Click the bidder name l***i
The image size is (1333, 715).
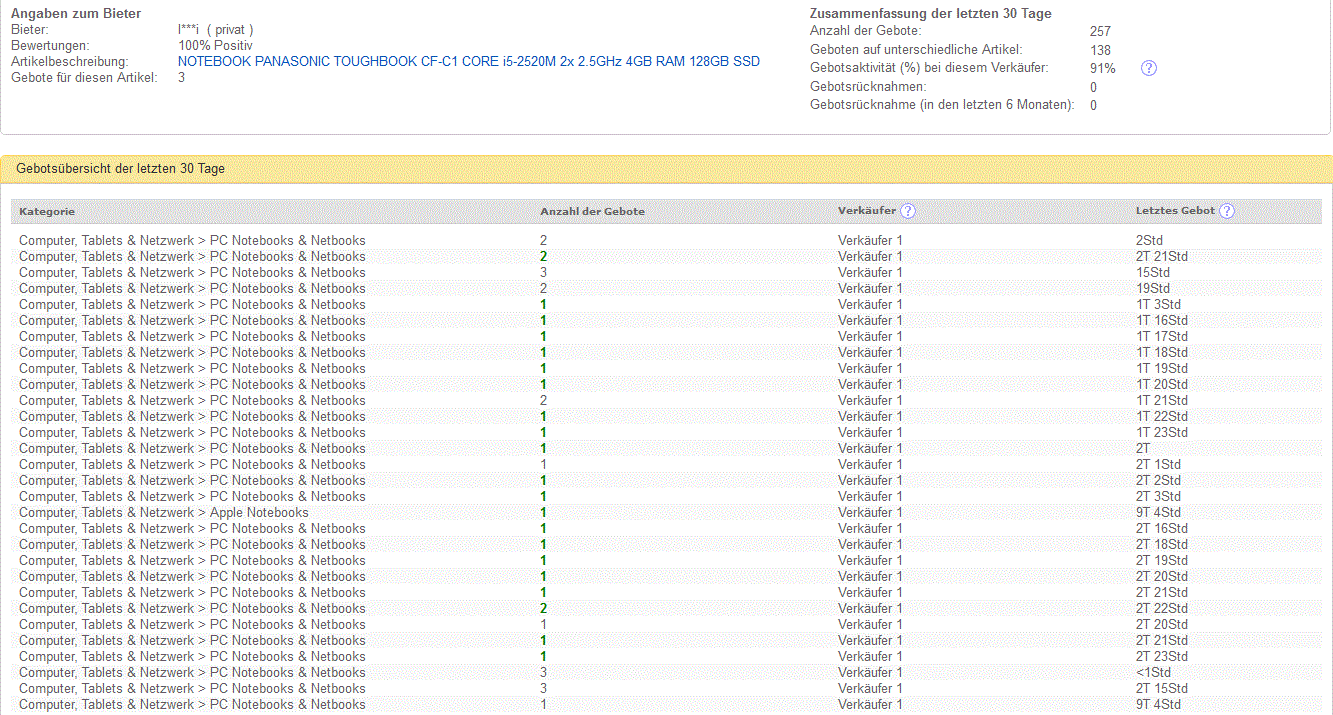point(189,30)
